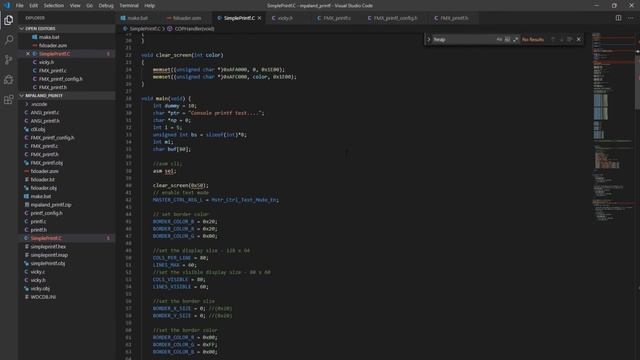The width and height of the screenshot is (640, 360).
Task: Click the split editor icon
Action: pos(618,18)
